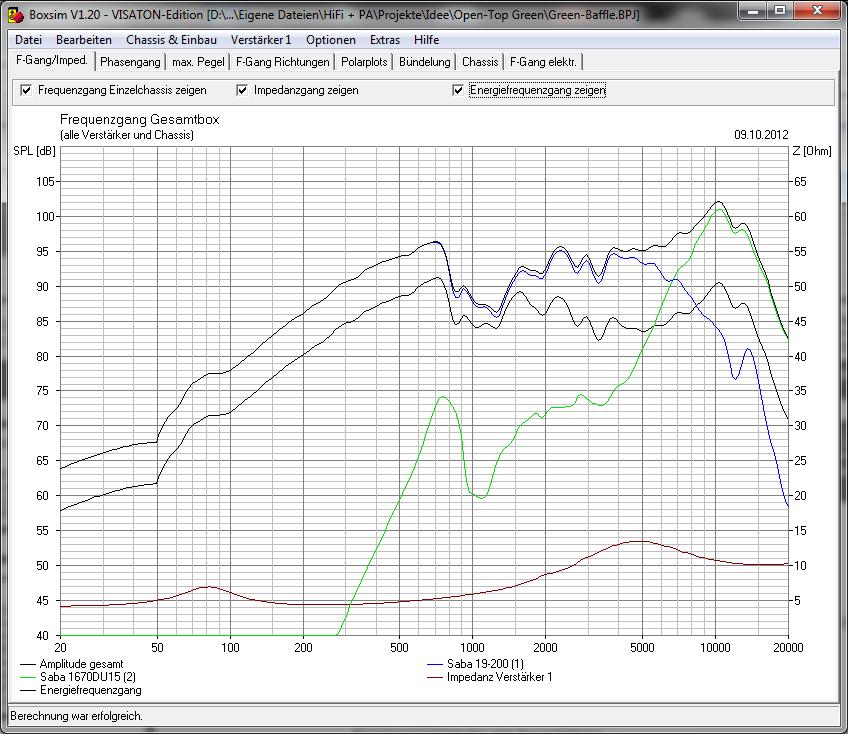Select the F-Gang/Imped. tab
The image size is (848, 734).
(x=52, y=60)
